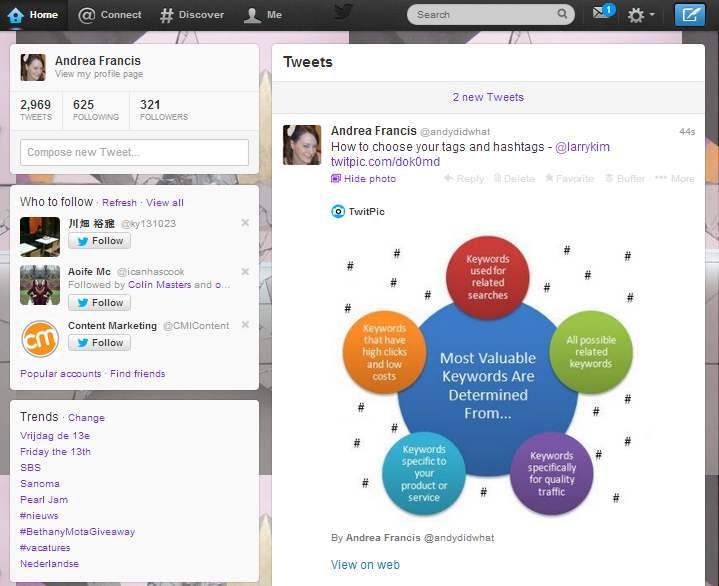Open Andrea Francis profile avatar in sidebar
The image size is (719, 586).
33,67
